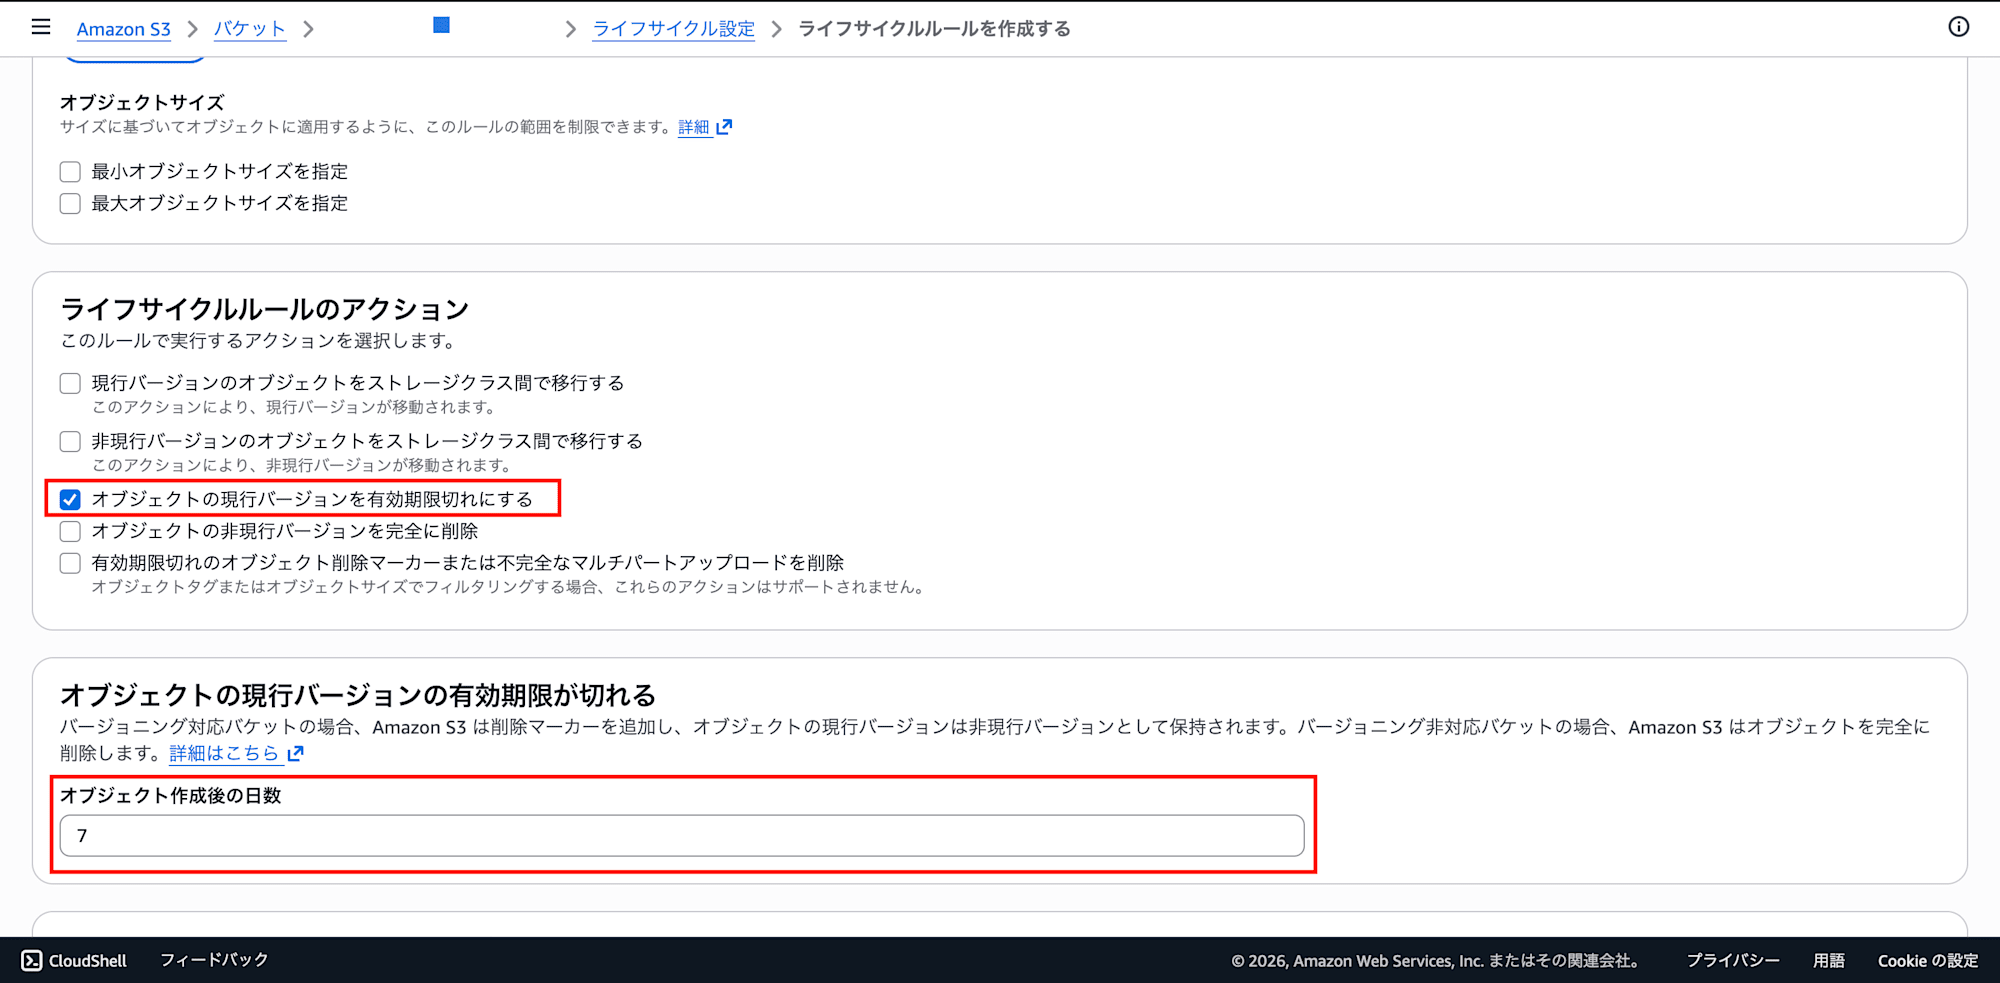Viewport: 2000px width, 983px height.
Task: Open 詳細はこちら link
Action: pyautogui.click(x=224, y=753)
